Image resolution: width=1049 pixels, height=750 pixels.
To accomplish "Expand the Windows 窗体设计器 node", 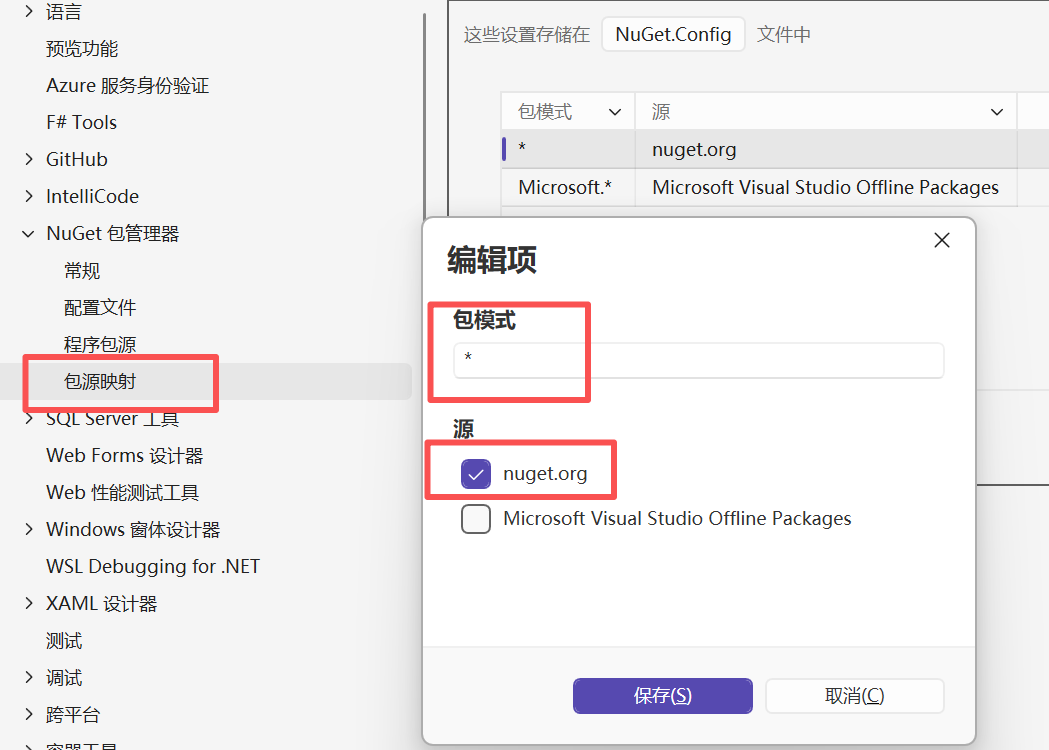I will [28, 530].
